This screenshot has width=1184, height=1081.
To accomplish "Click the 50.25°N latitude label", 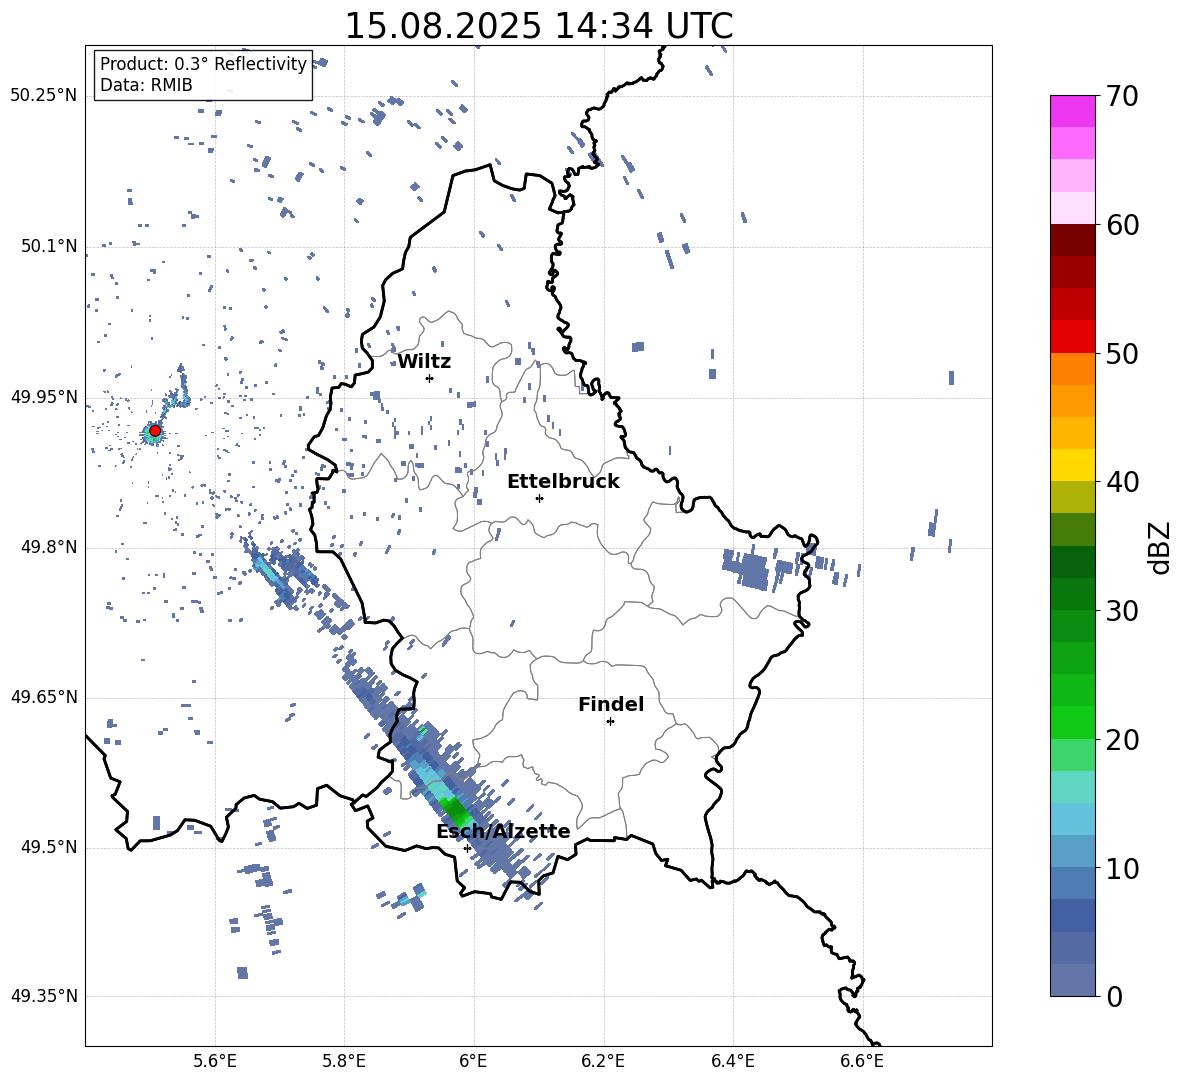I will click(44, 96).
